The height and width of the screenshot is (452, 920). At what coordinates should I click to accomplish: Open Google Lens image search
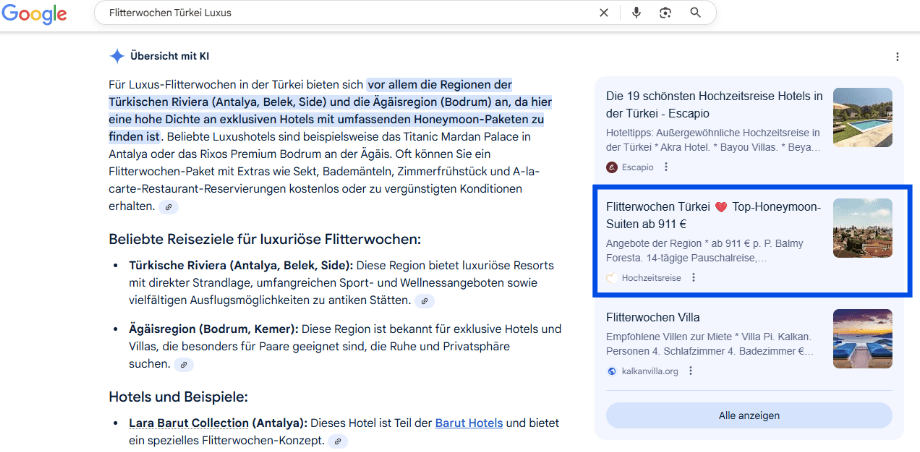point(665,13)
